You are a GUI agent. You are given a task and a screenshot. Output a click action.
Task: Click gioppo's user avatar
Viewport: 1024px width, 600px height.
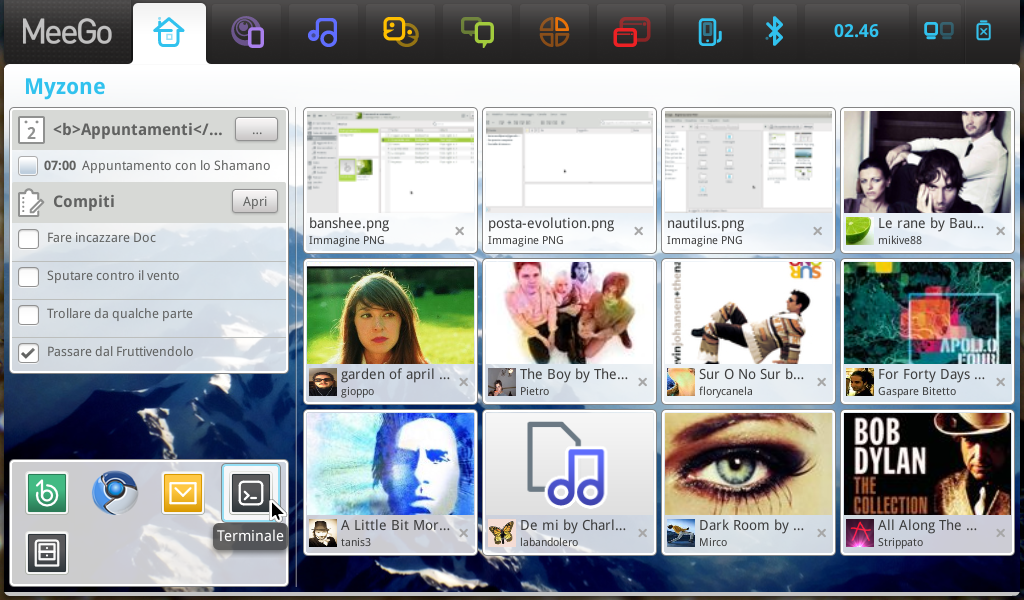323,382
